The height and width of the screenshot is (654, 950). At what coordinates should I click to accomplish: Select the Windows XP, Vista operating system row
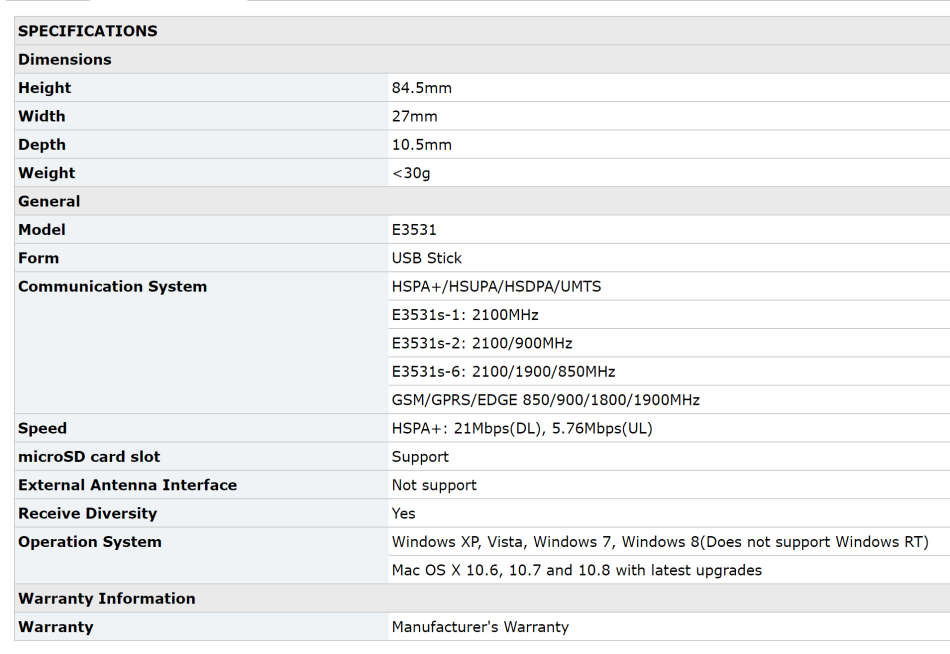660,542
